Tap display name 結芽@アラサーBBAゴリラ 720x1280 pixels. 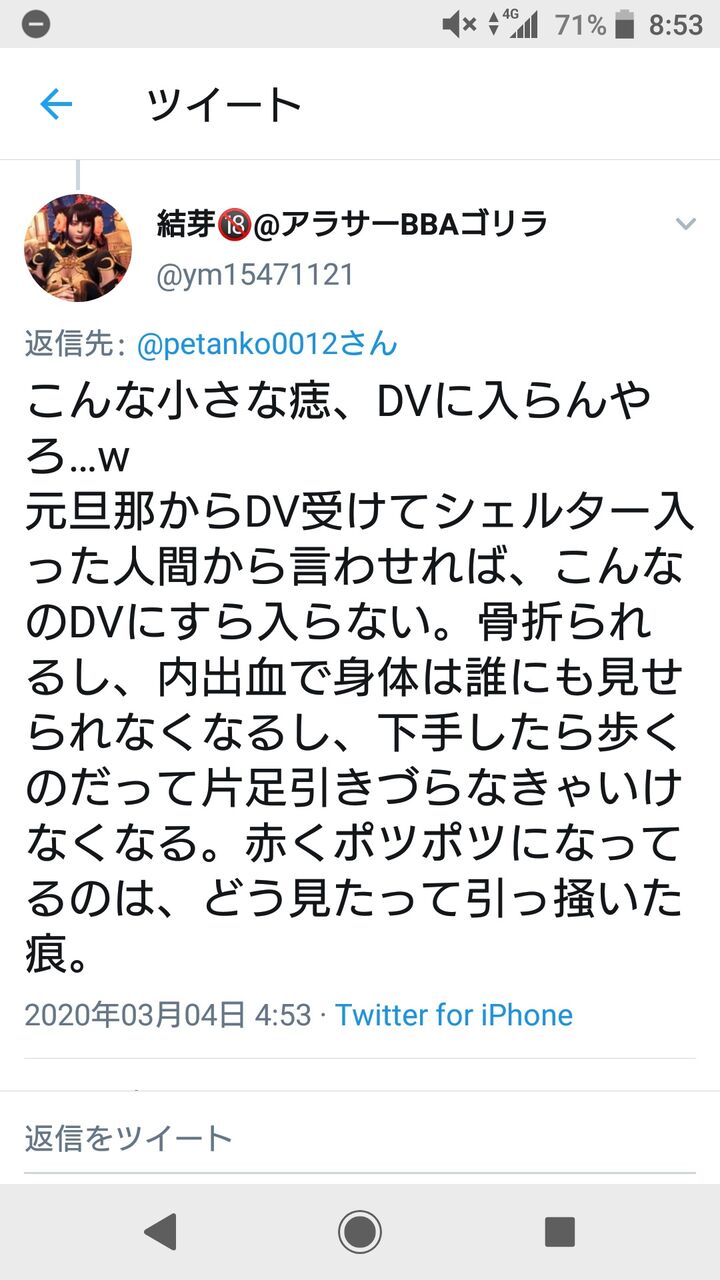(x=352, y=224)
